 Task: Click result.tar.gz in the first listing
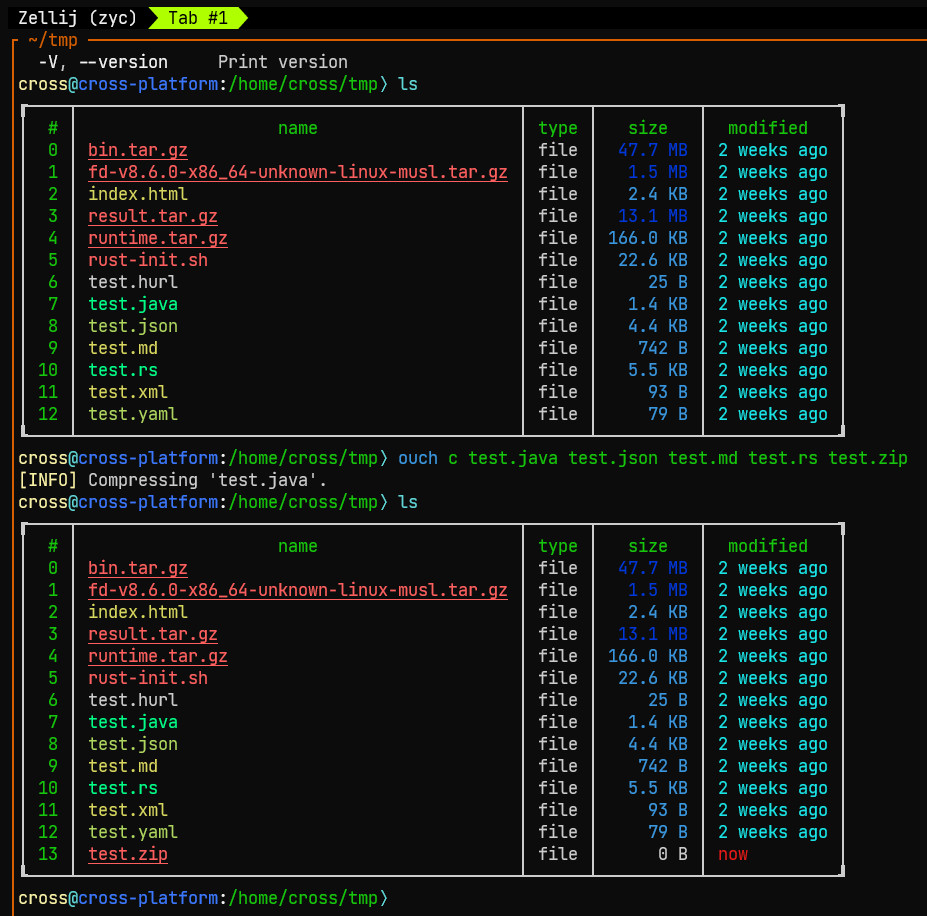click(x=153, y=216)
